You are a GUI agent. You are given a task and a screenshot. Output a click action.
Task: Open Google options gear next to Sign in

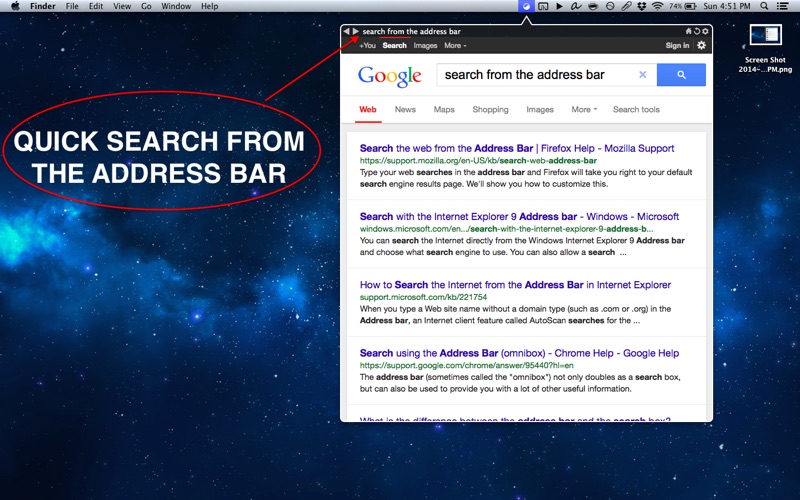pyautogui.click(x=702, y=45)
